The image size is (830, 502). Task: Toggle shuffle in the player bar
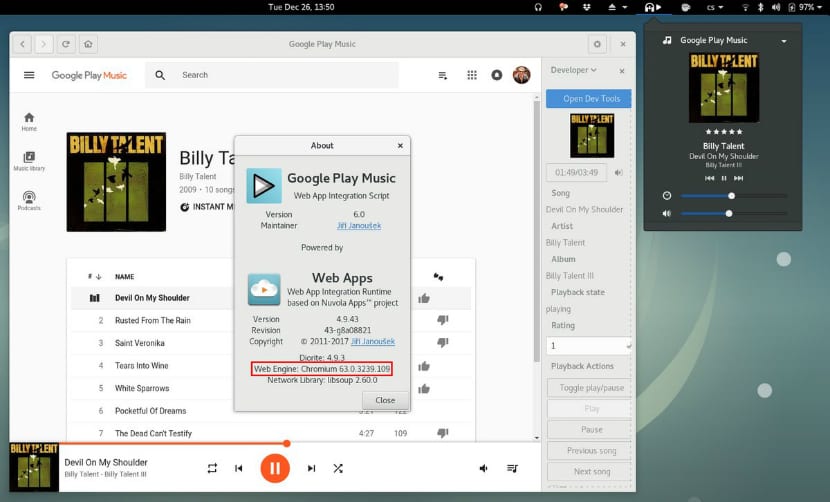[338, 468]
